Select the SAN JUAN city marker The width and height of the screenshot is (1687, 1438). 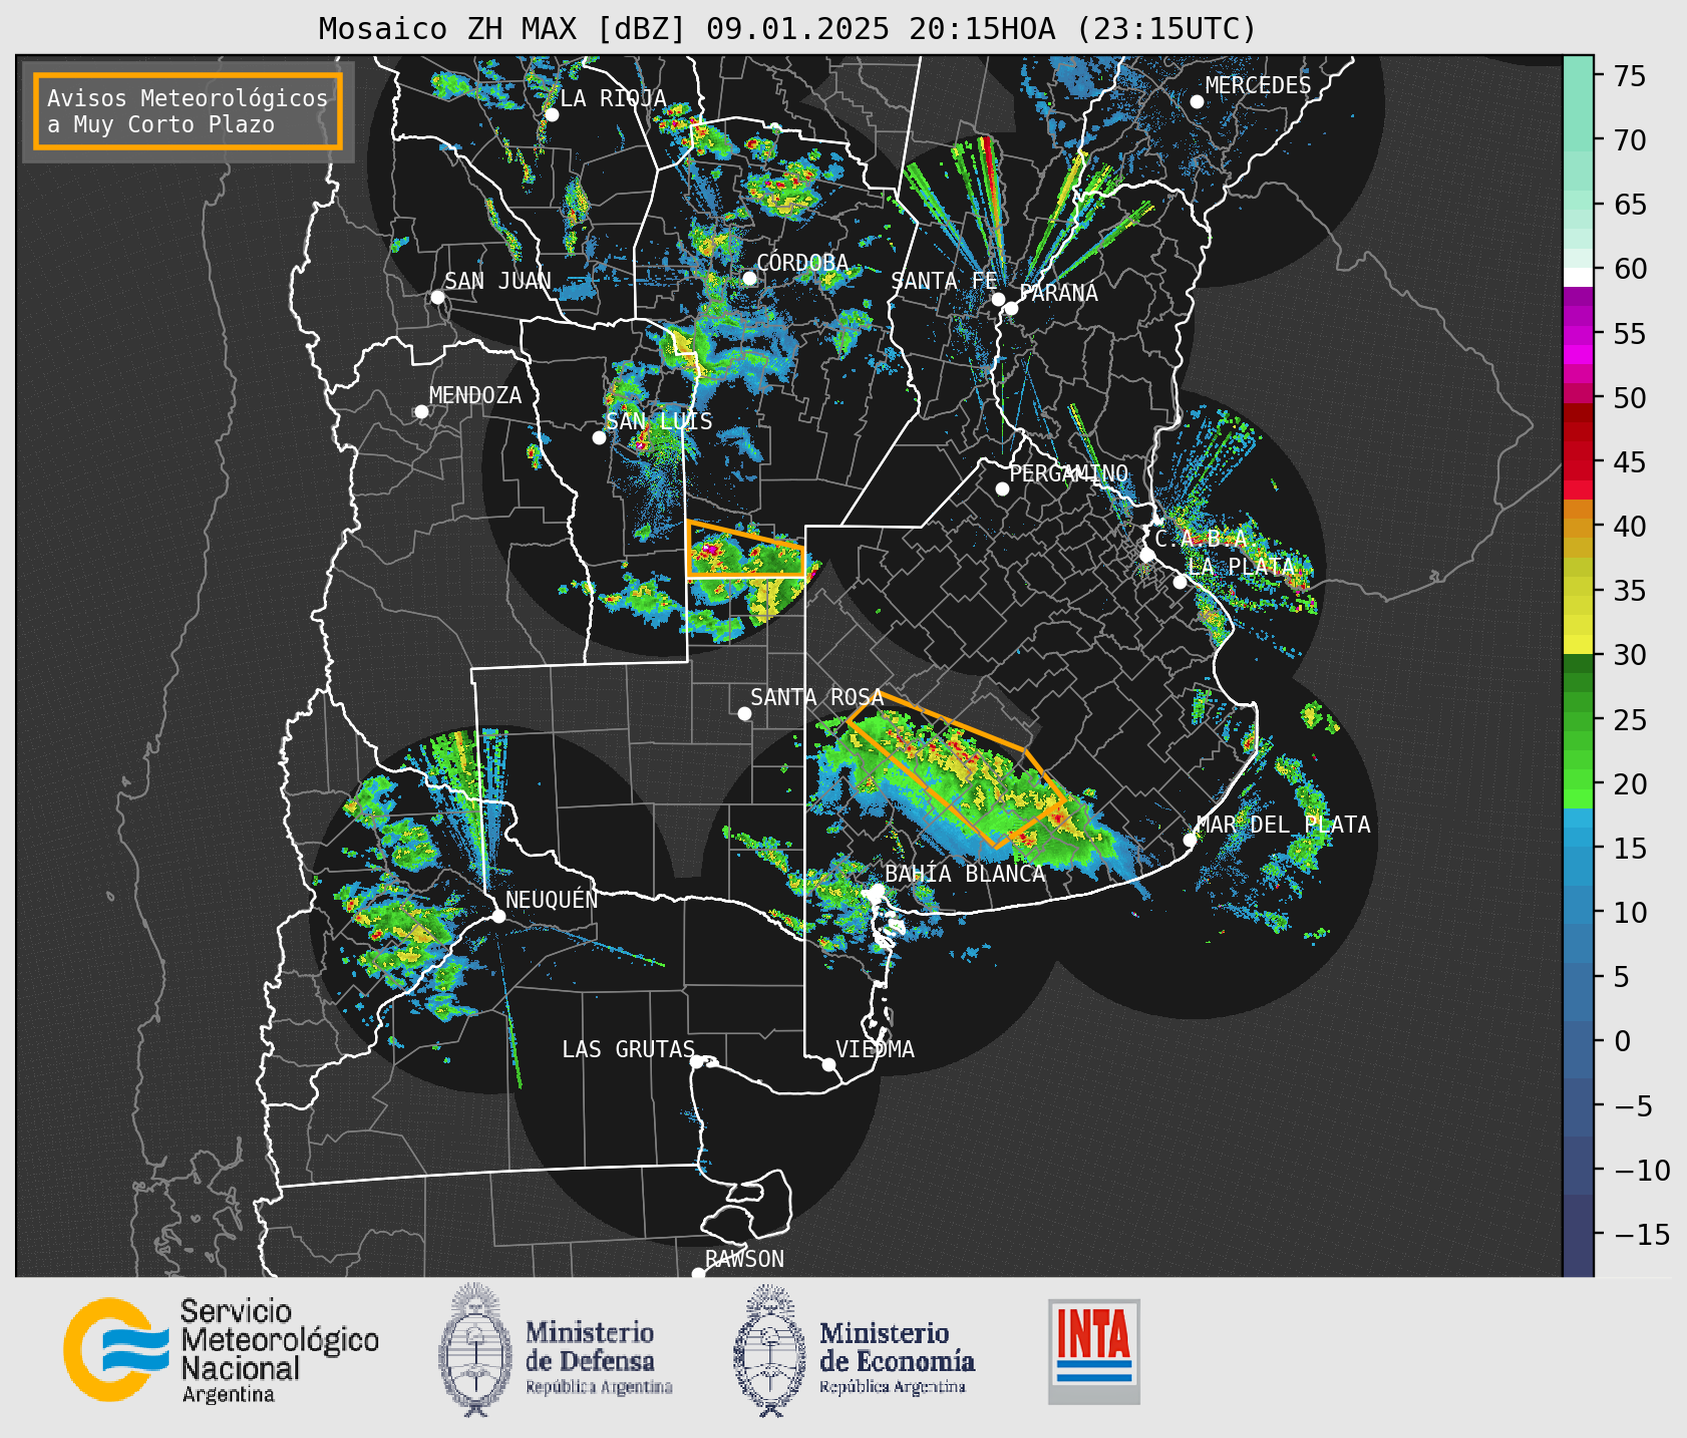[437, 297]
